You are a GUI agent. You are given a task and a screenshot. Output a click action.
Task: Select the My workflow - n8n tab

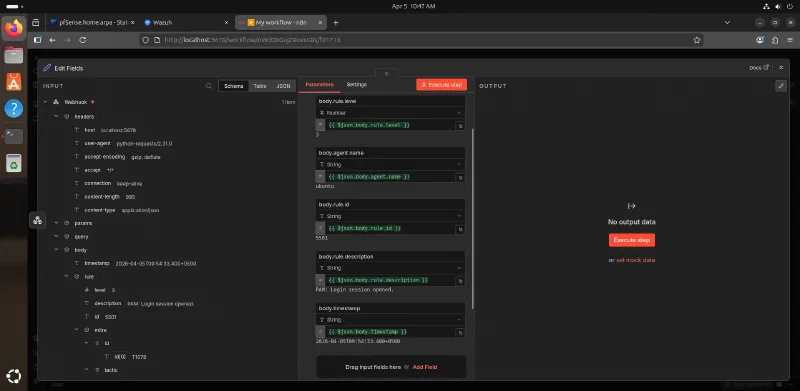coord(280,22)
